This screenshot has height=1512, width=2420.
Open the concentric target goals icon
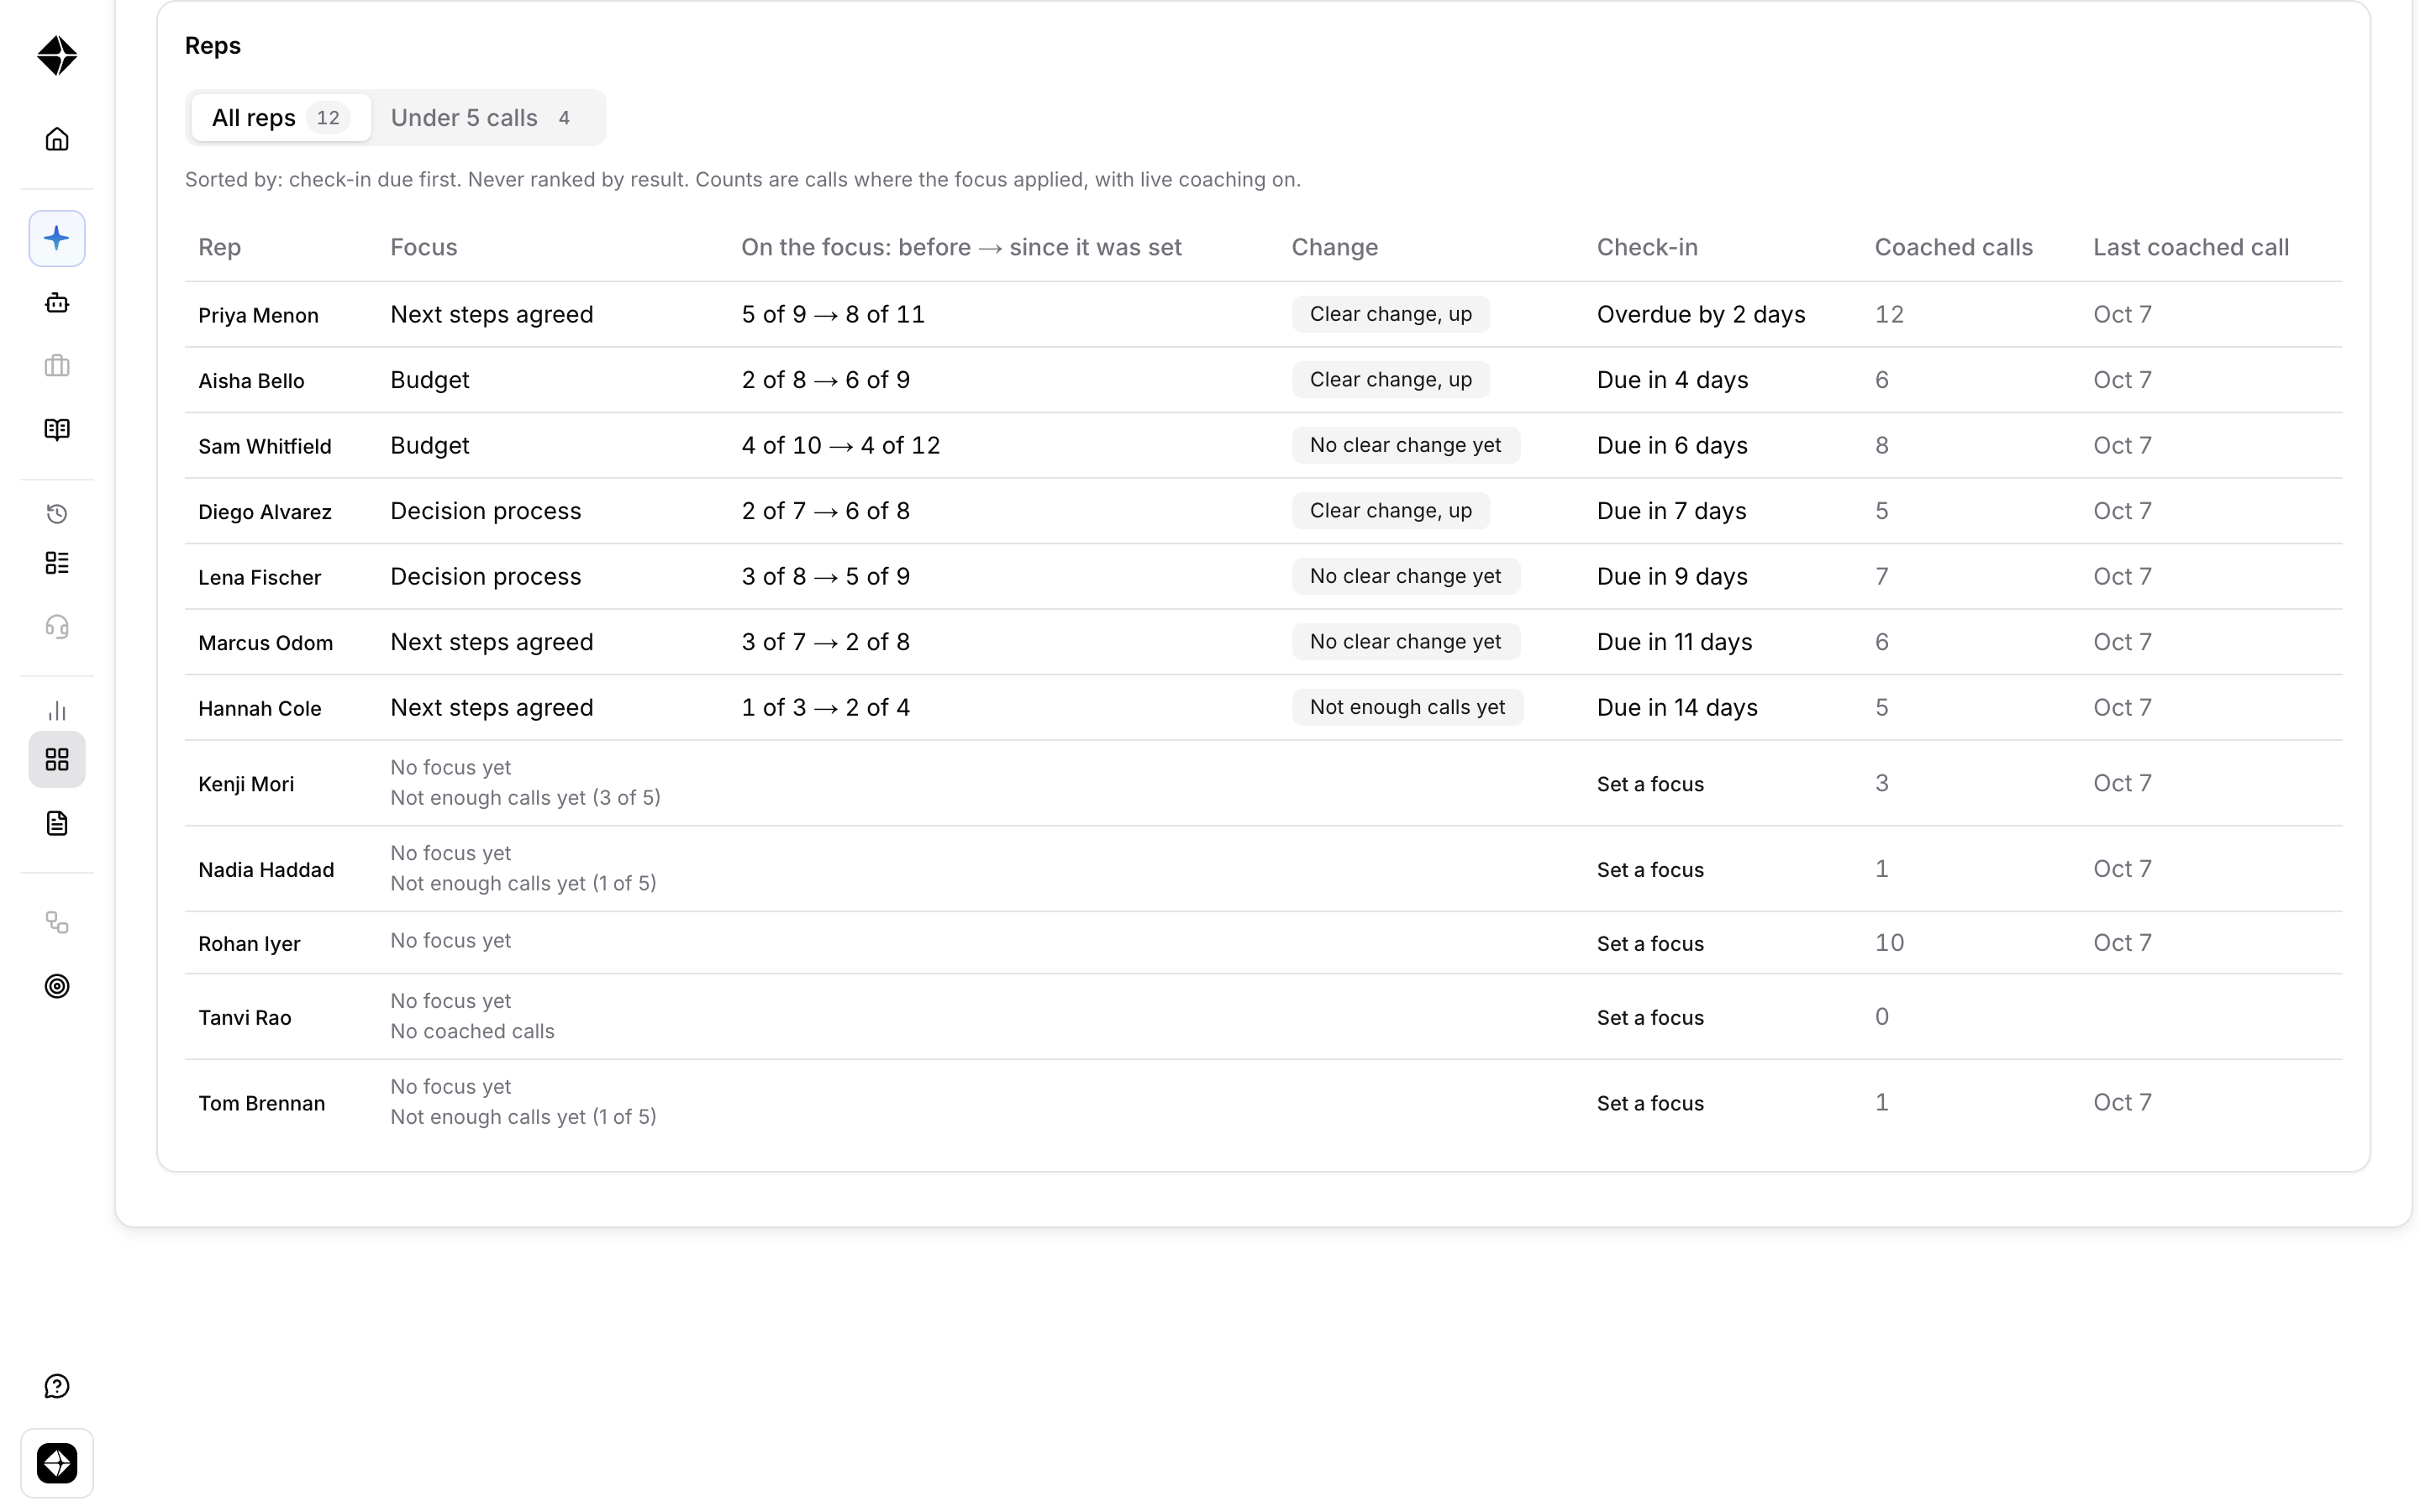[x=57, y=986]
